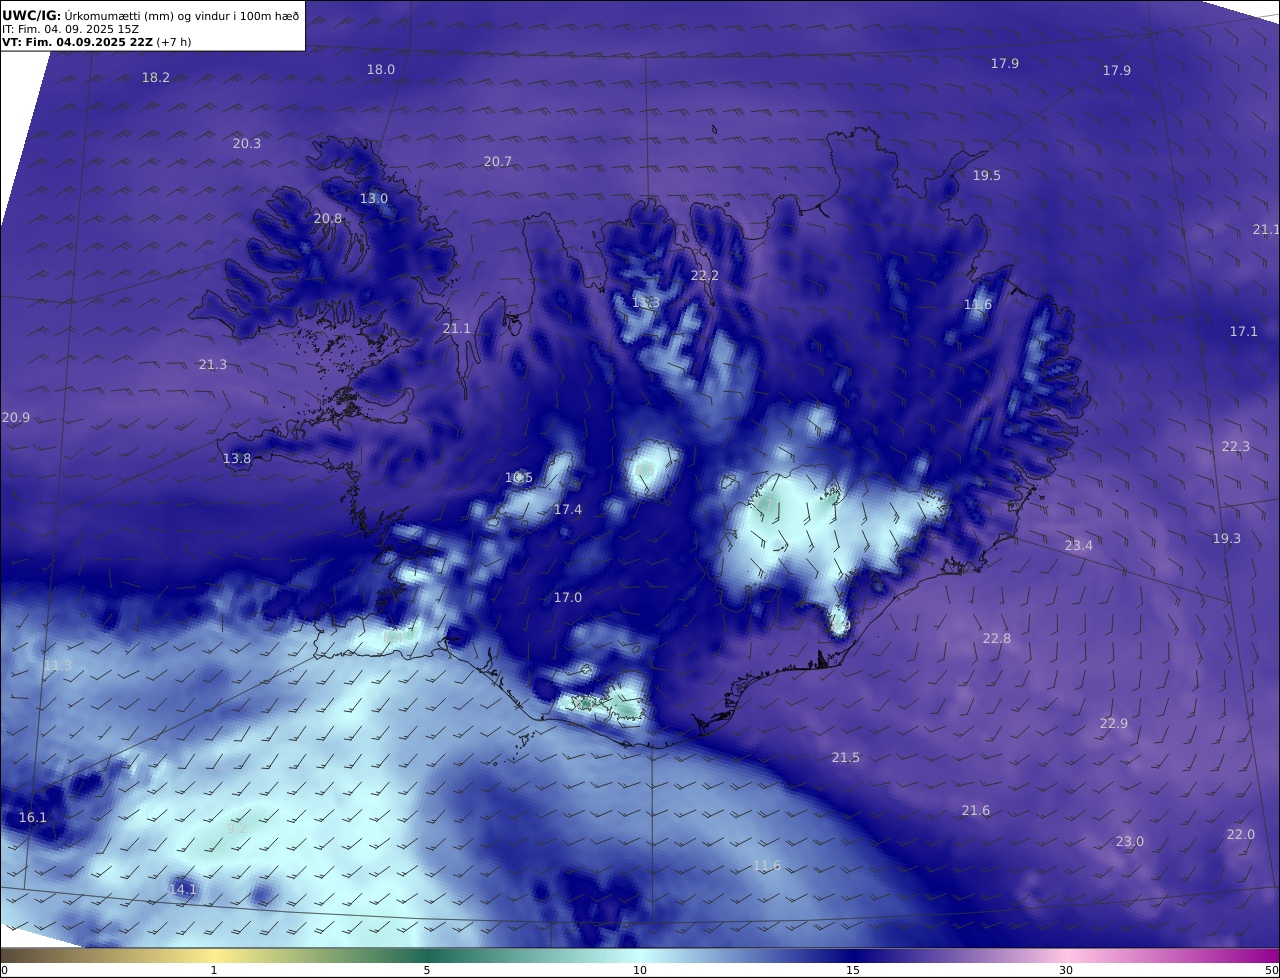Click the 10.5 value on the map
The width and height of the screenshot is (1280, 978).
519,477
